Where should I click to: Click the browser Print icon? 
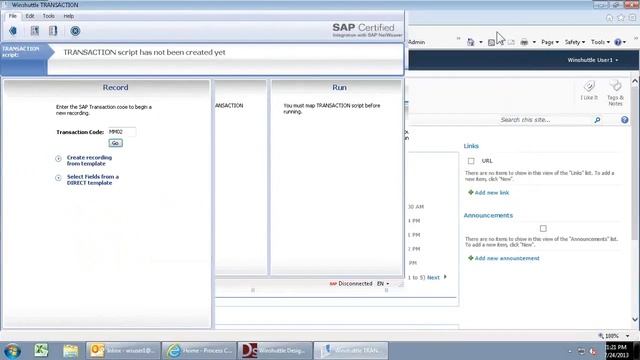click(524, 42)
